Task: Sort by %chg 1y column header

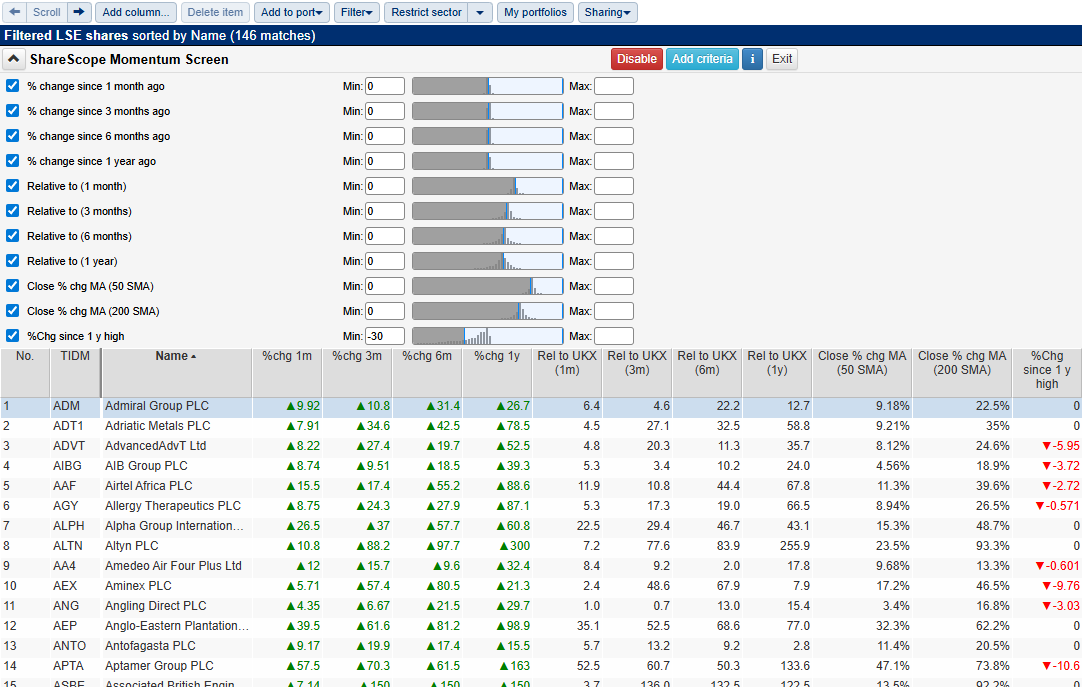Action: pos(497,372)
